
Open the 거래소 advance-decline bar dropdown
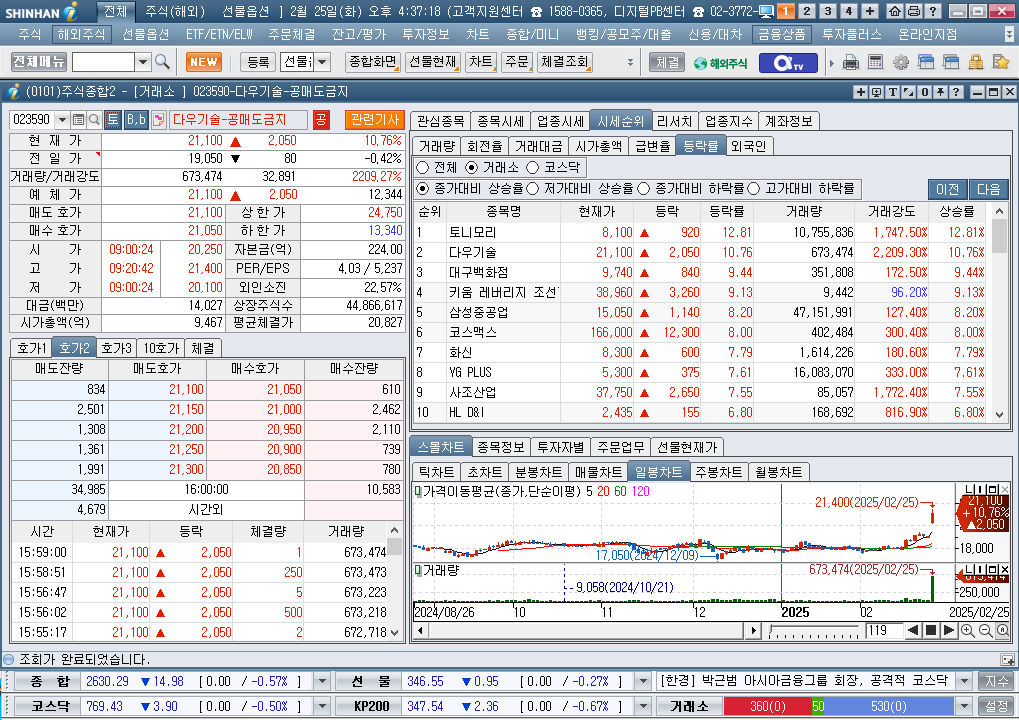(965, 706)
